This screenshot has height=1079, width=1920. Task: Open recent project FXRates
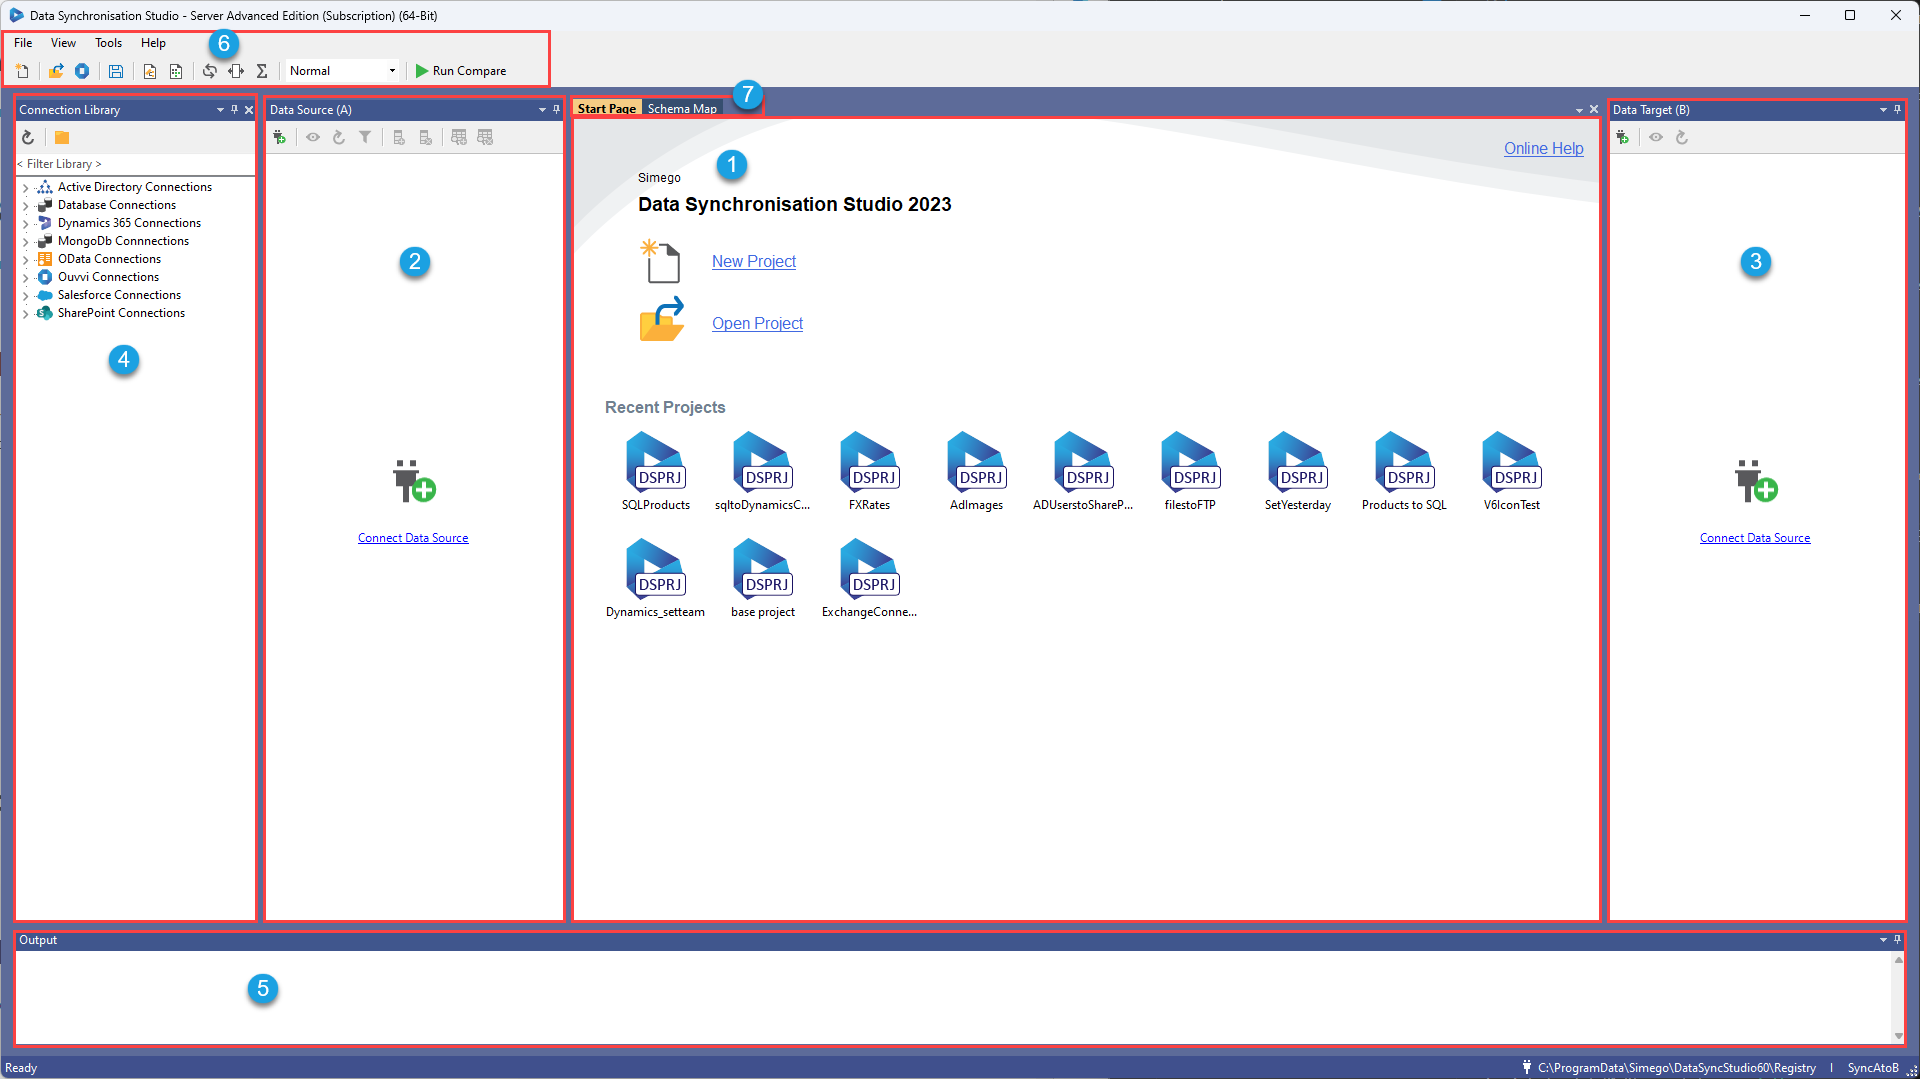pyautogui.click(x=870, y=471)
